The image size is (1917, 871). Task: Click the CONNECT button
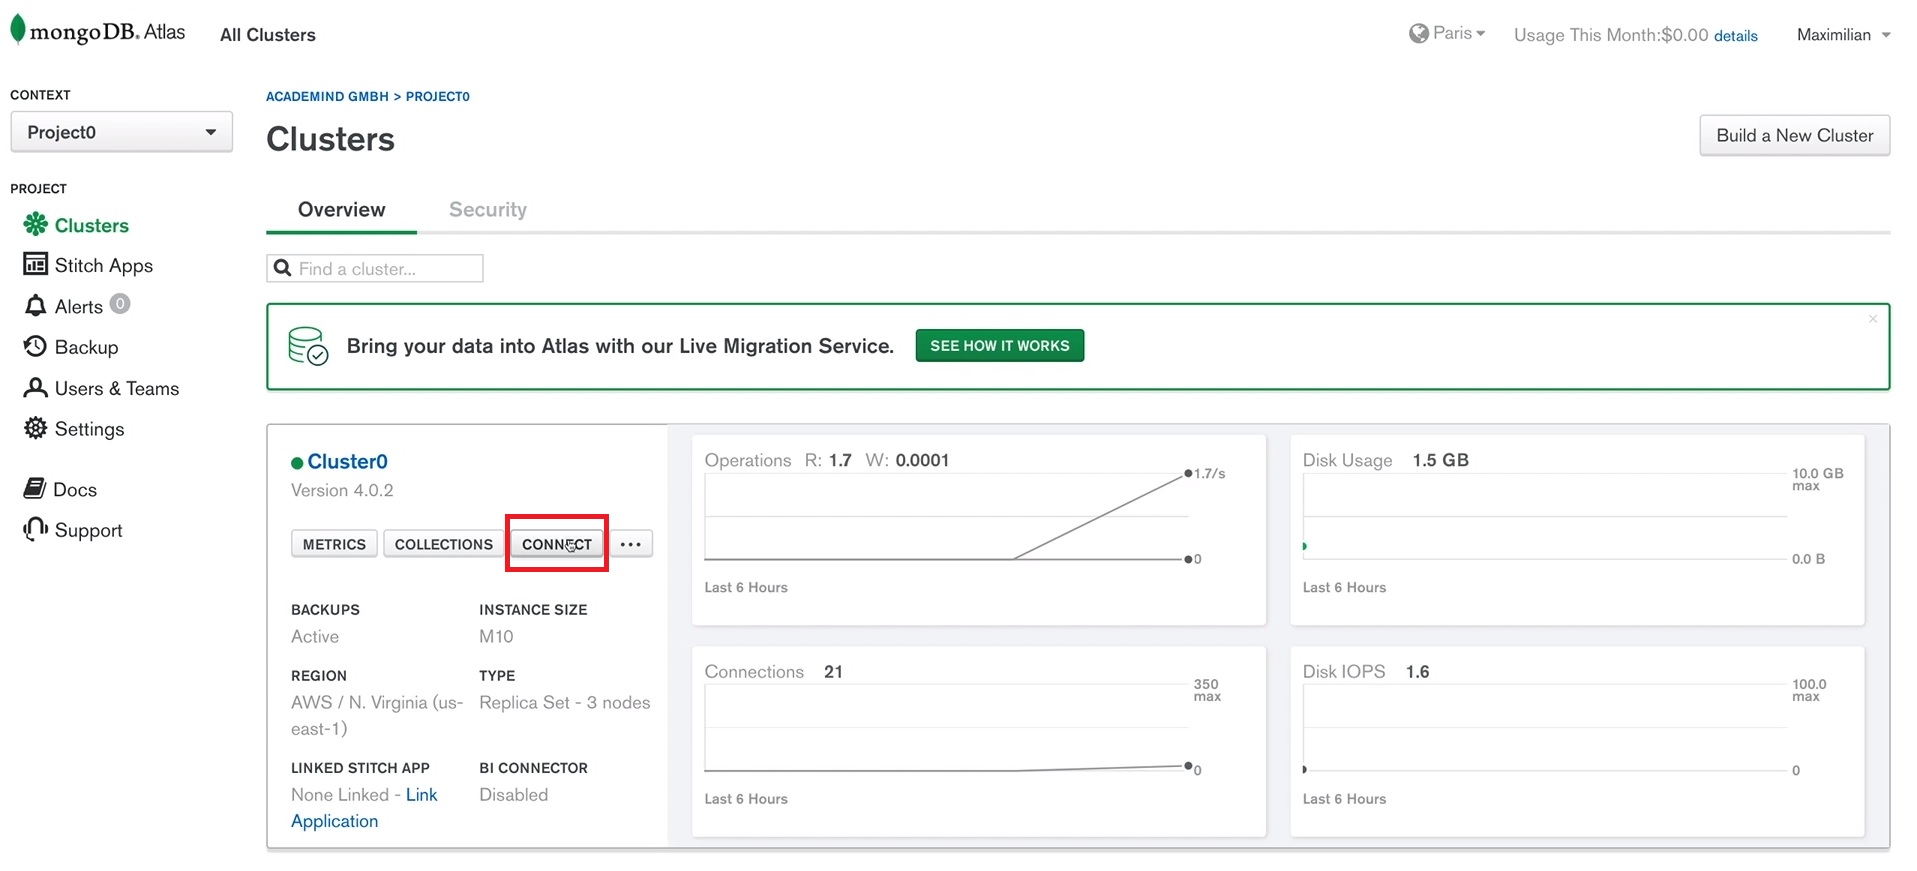pos(557,544)
